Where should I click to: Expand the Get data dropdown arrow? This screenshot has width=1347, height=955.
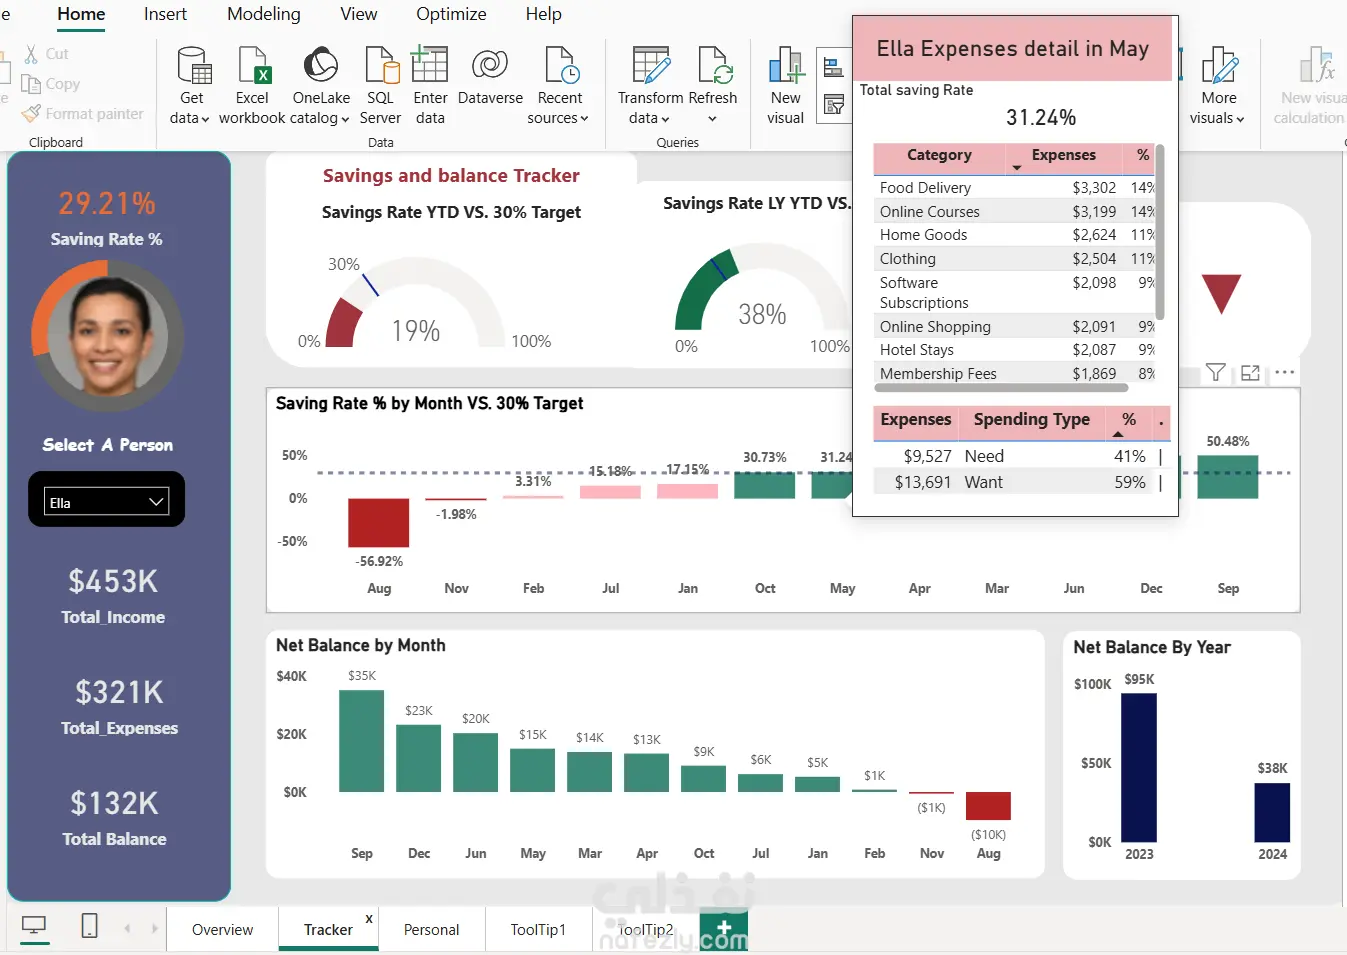(205, 119)
